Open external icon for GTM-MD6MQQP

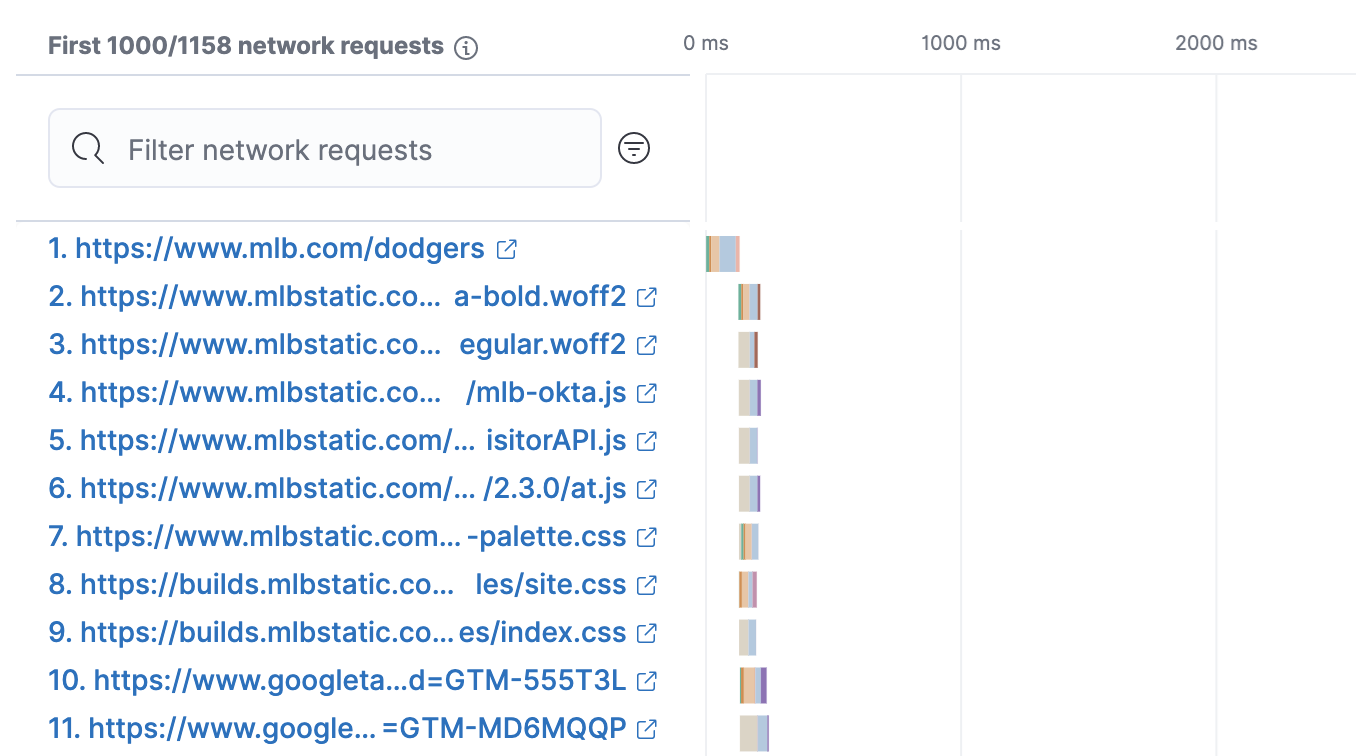click(647, 729)
